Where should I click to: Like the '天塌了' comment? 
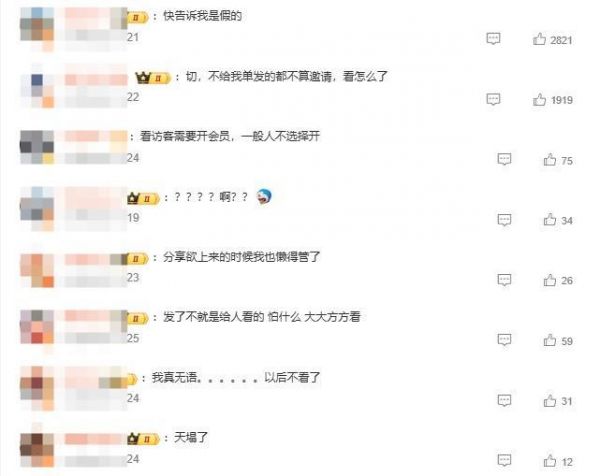550,461
